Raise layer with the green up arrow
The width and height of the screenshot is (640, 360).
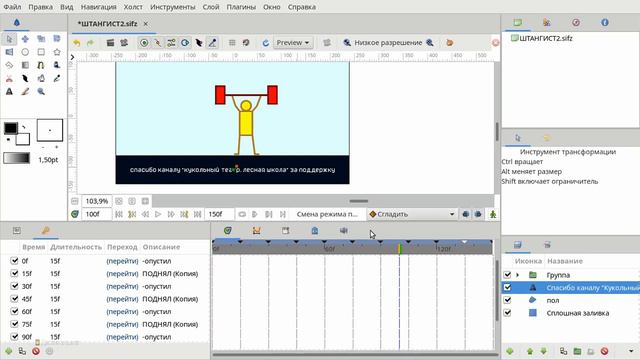click(x=530, y=351)
